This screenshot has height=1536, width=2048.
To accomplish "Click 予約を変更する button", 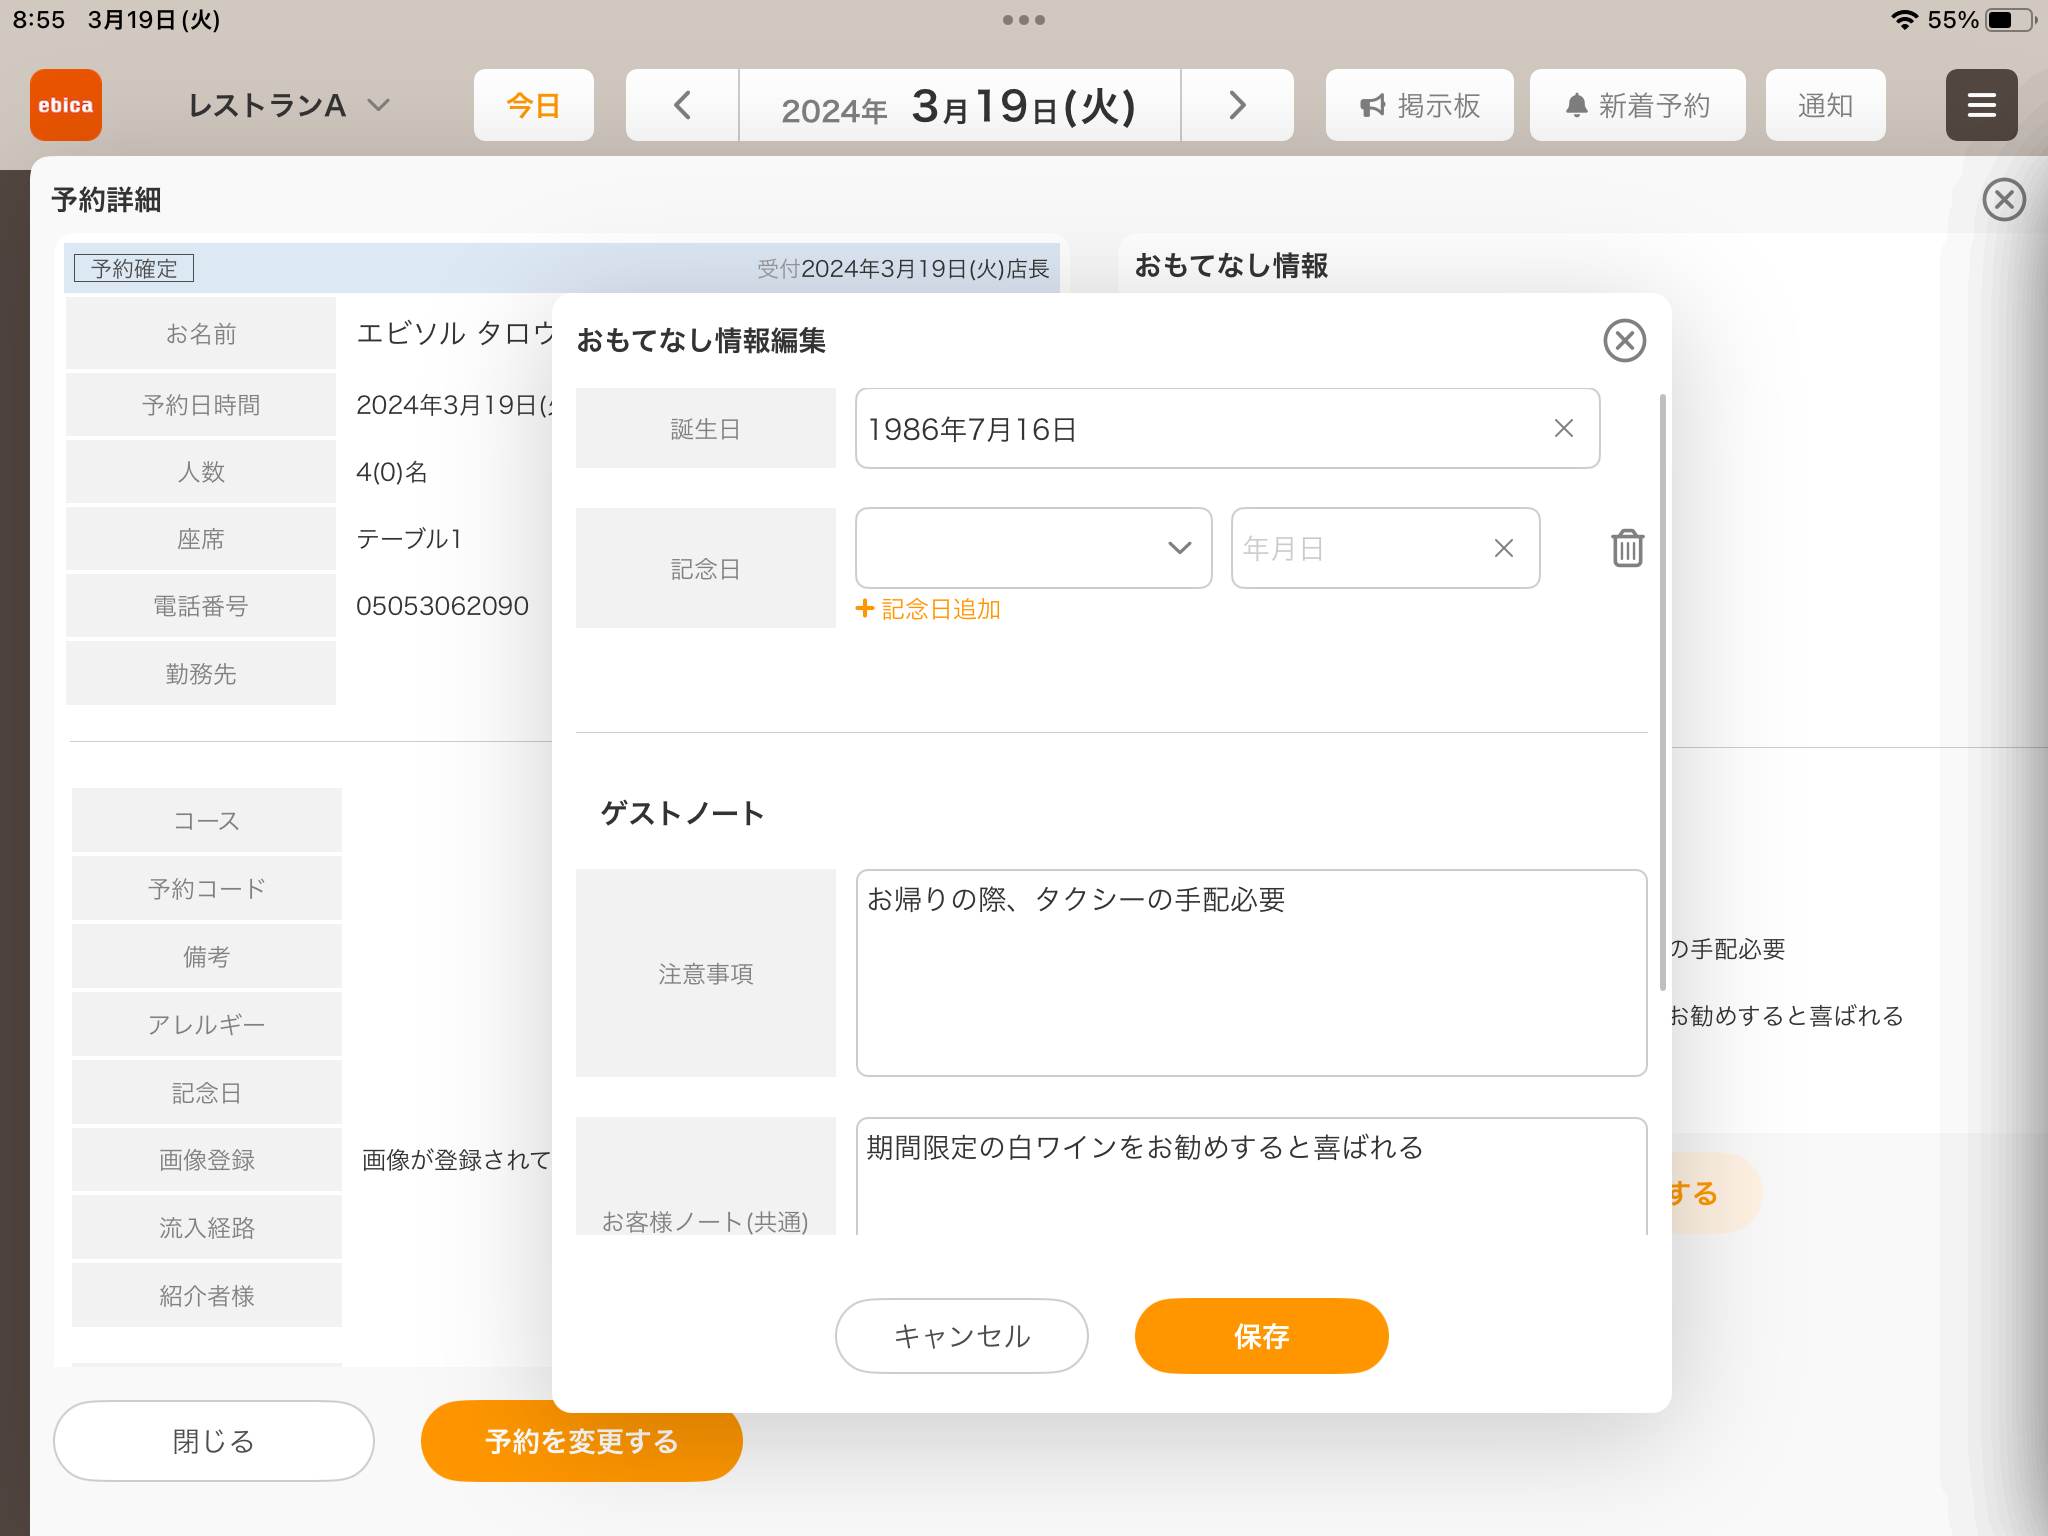I will [581, 1441].
